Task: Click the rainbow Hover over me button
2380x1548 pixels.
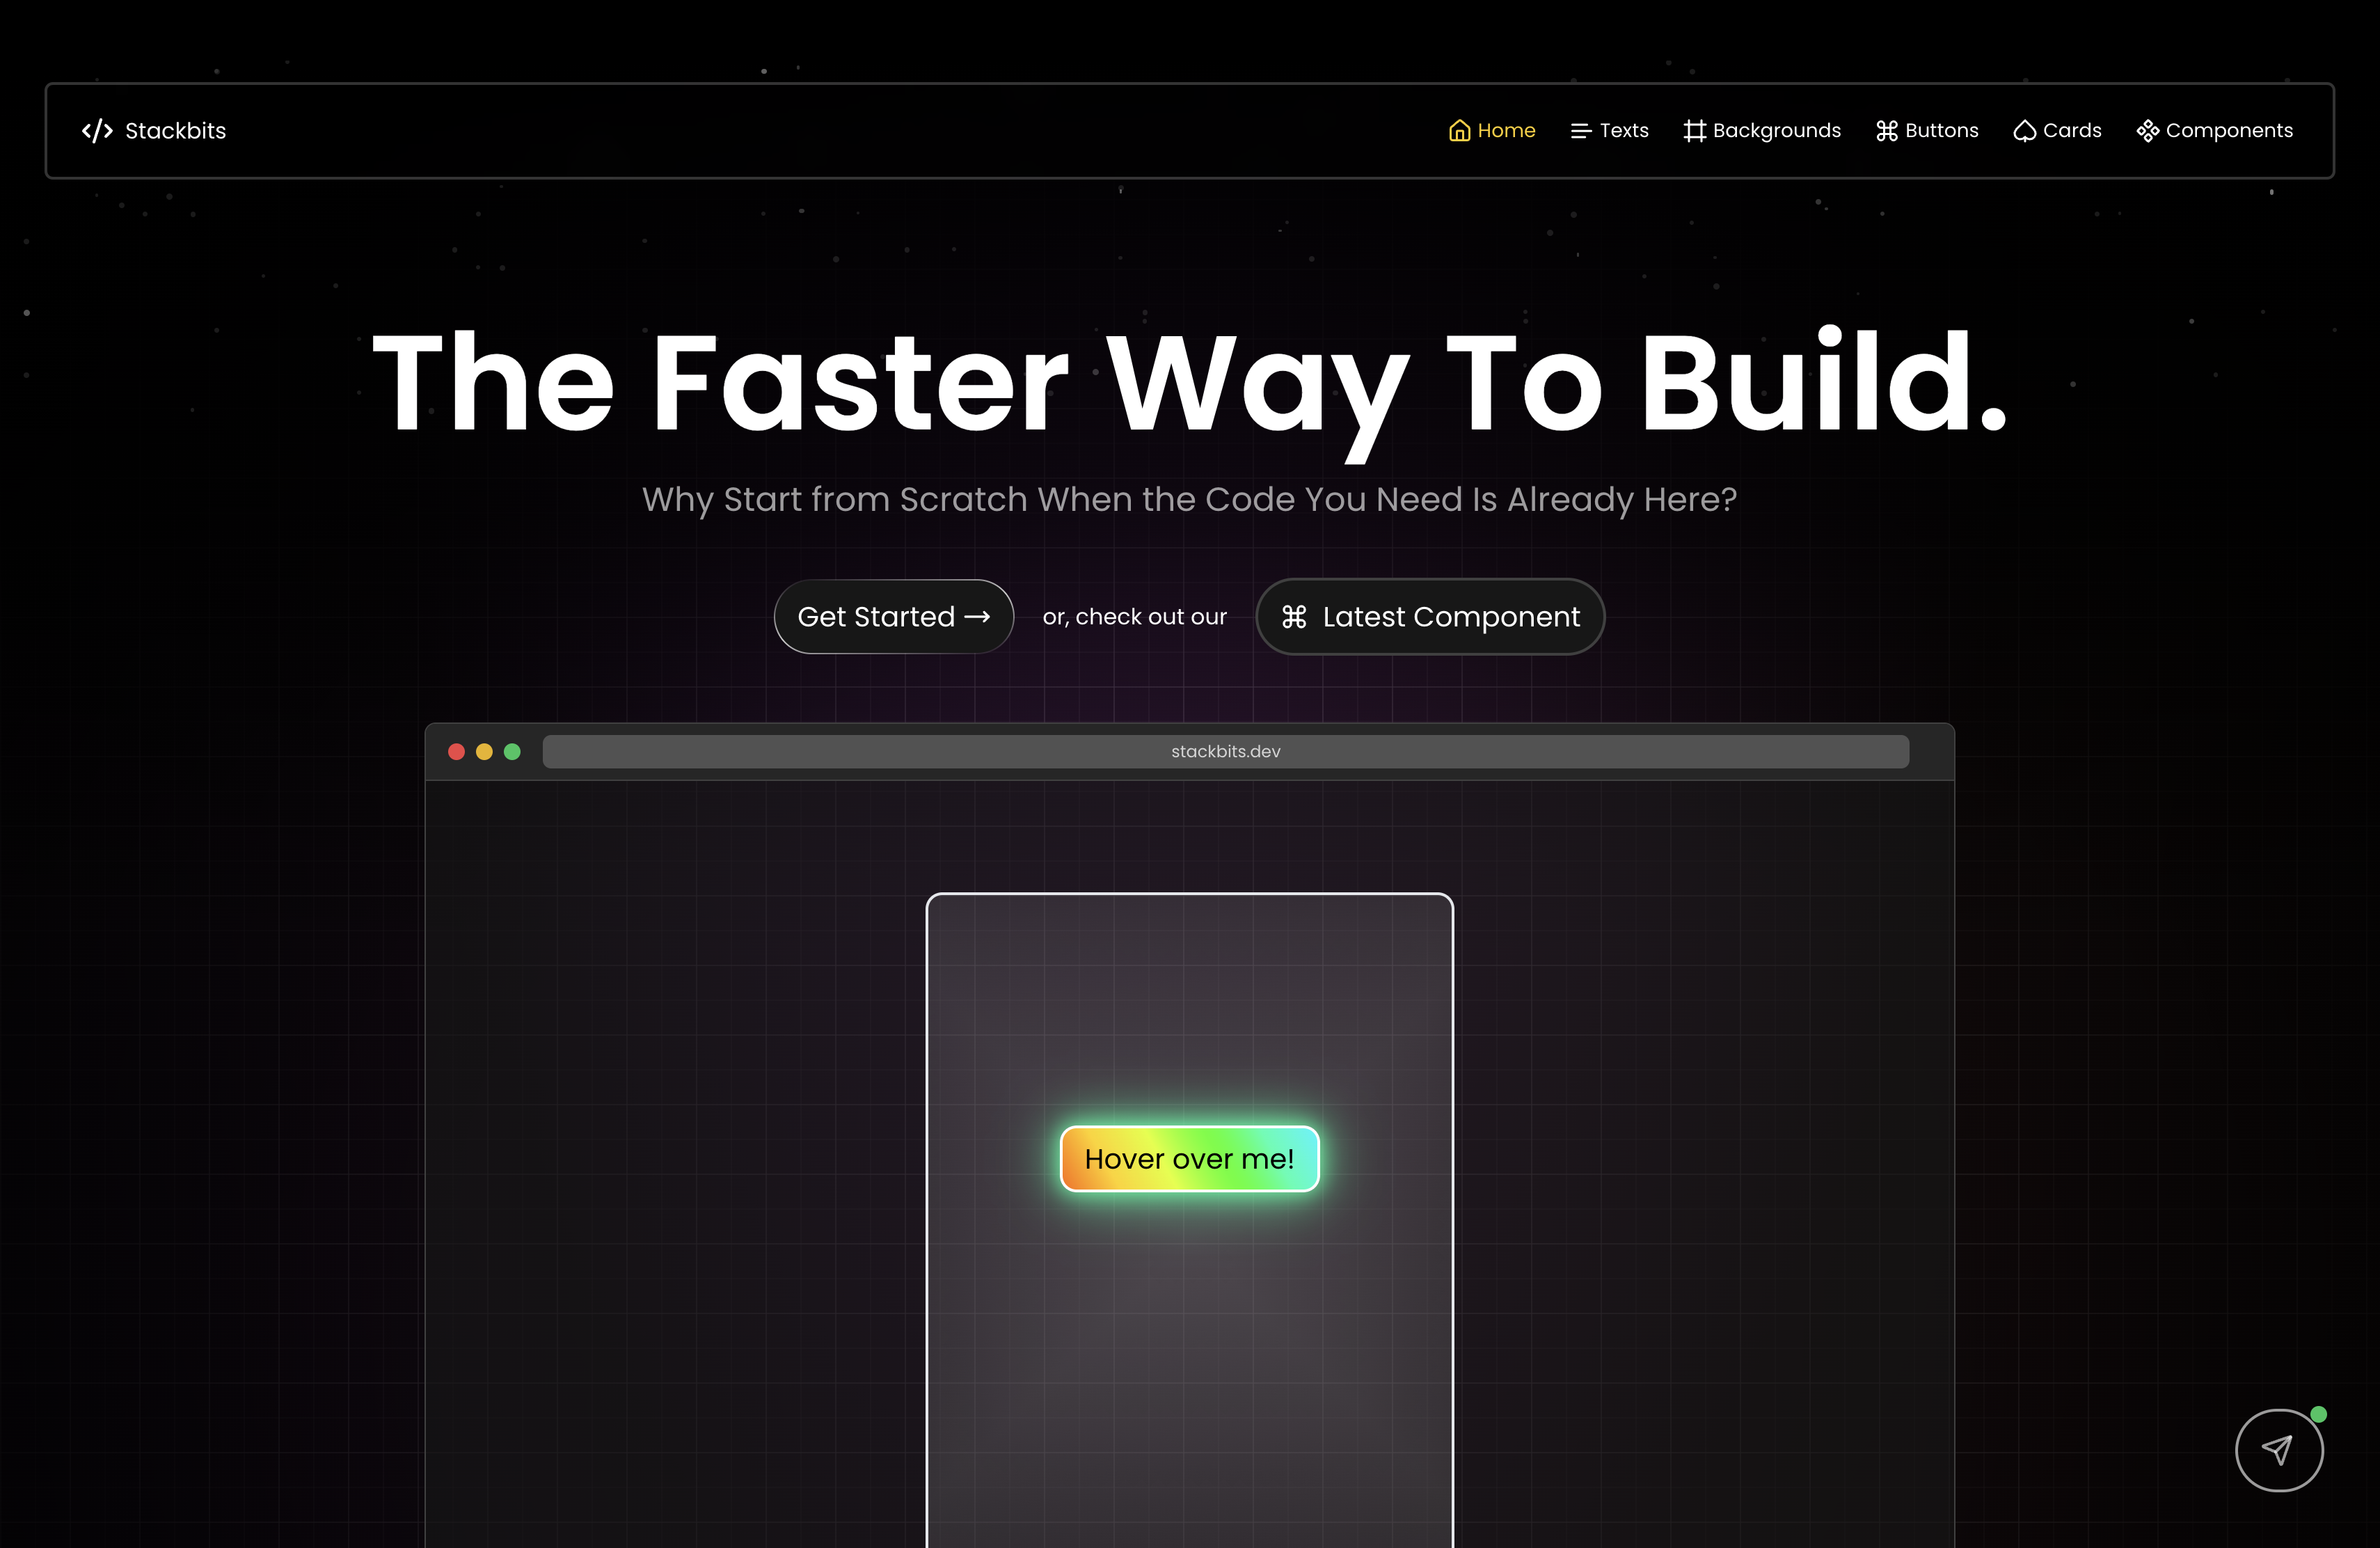Action: point(1189,1159)
